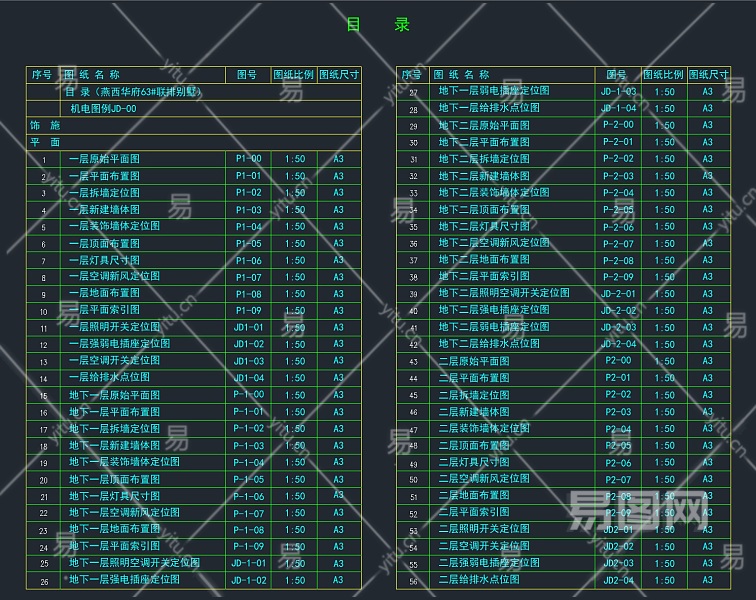Select row text 一层新建墙体图
This screenshot has width=756, height=600.
click(104, 210)
